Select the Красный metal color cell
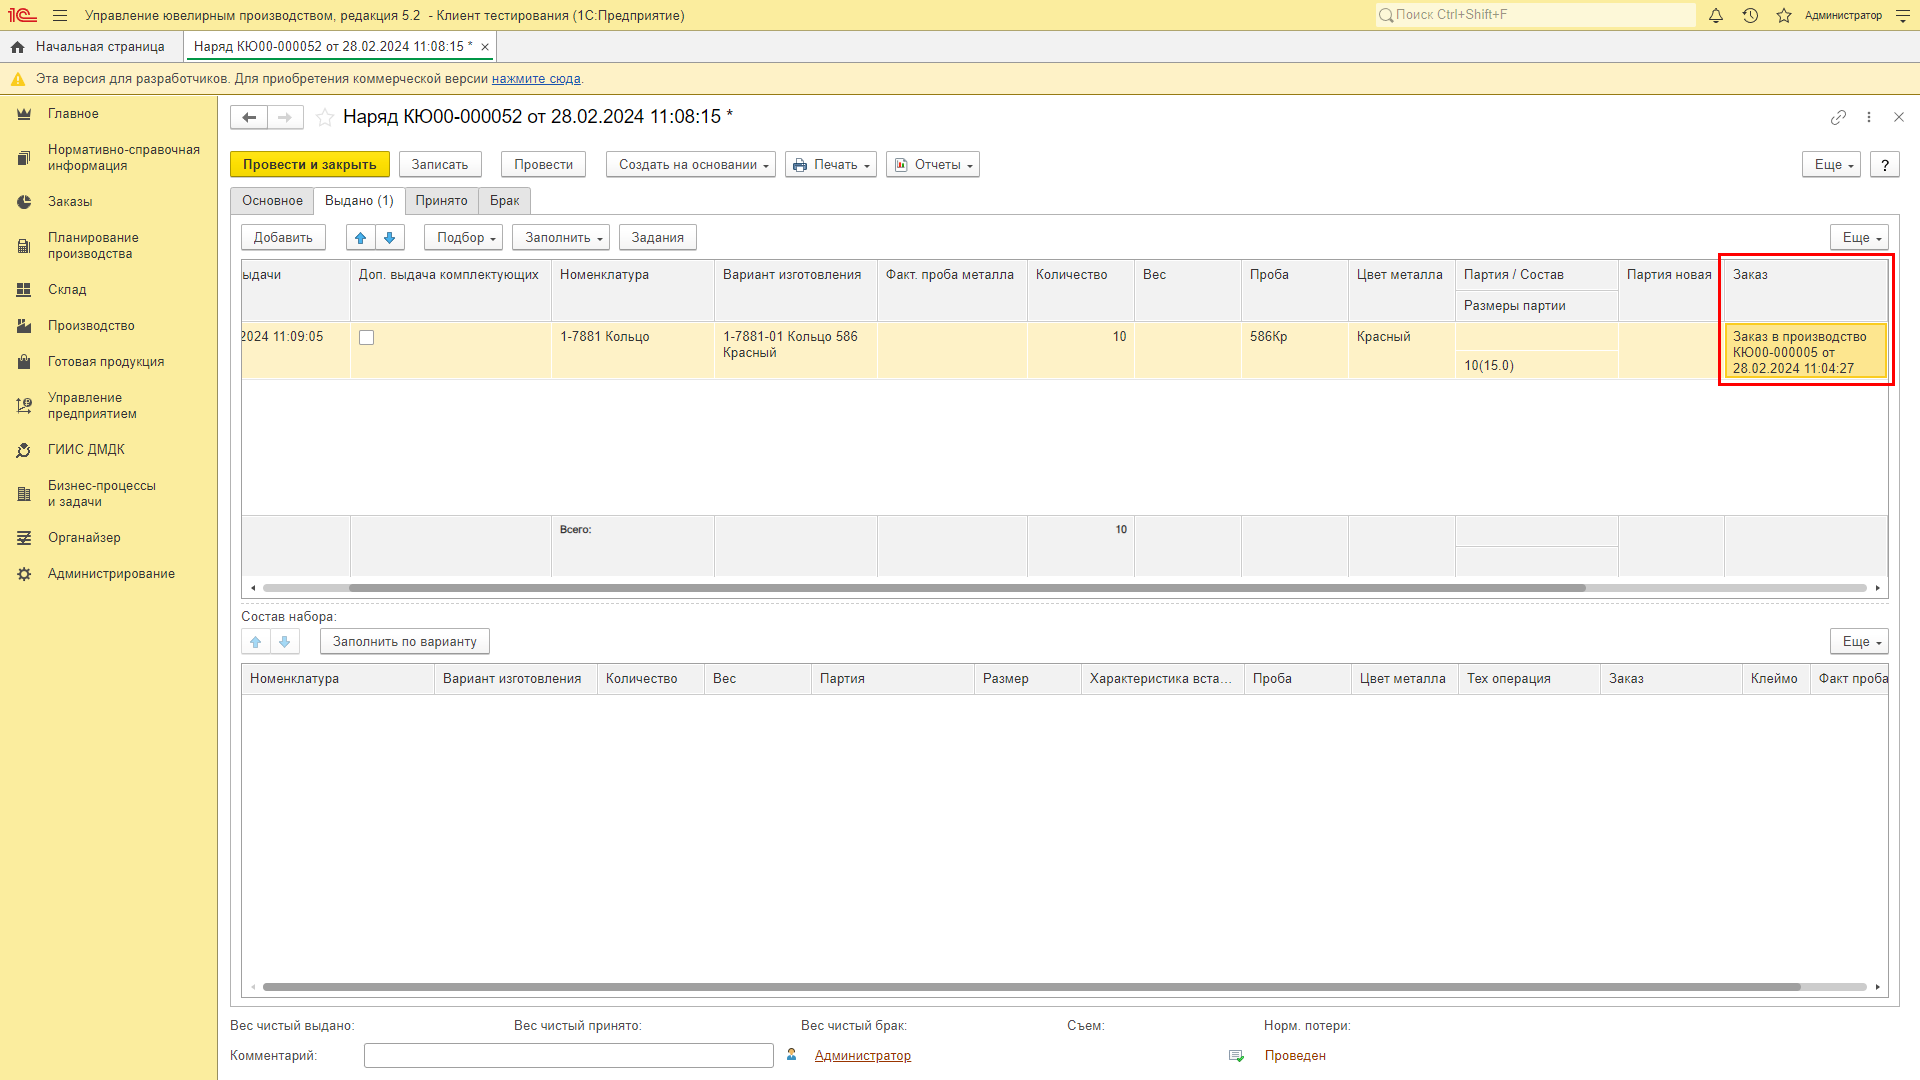This screenshot has width=1920, height=1080. point(1402,350)
